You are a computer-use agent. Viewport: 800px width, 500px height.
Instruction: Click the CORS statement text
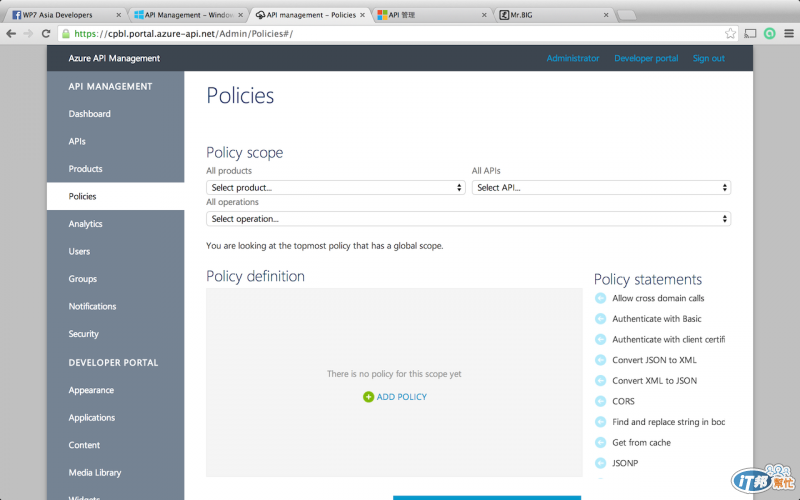click(623, 401)
